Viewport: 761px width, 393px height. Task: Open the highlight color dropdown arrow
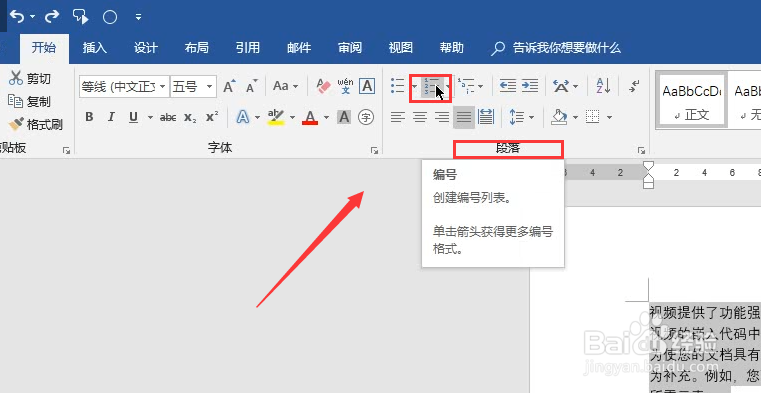(292, 117)
